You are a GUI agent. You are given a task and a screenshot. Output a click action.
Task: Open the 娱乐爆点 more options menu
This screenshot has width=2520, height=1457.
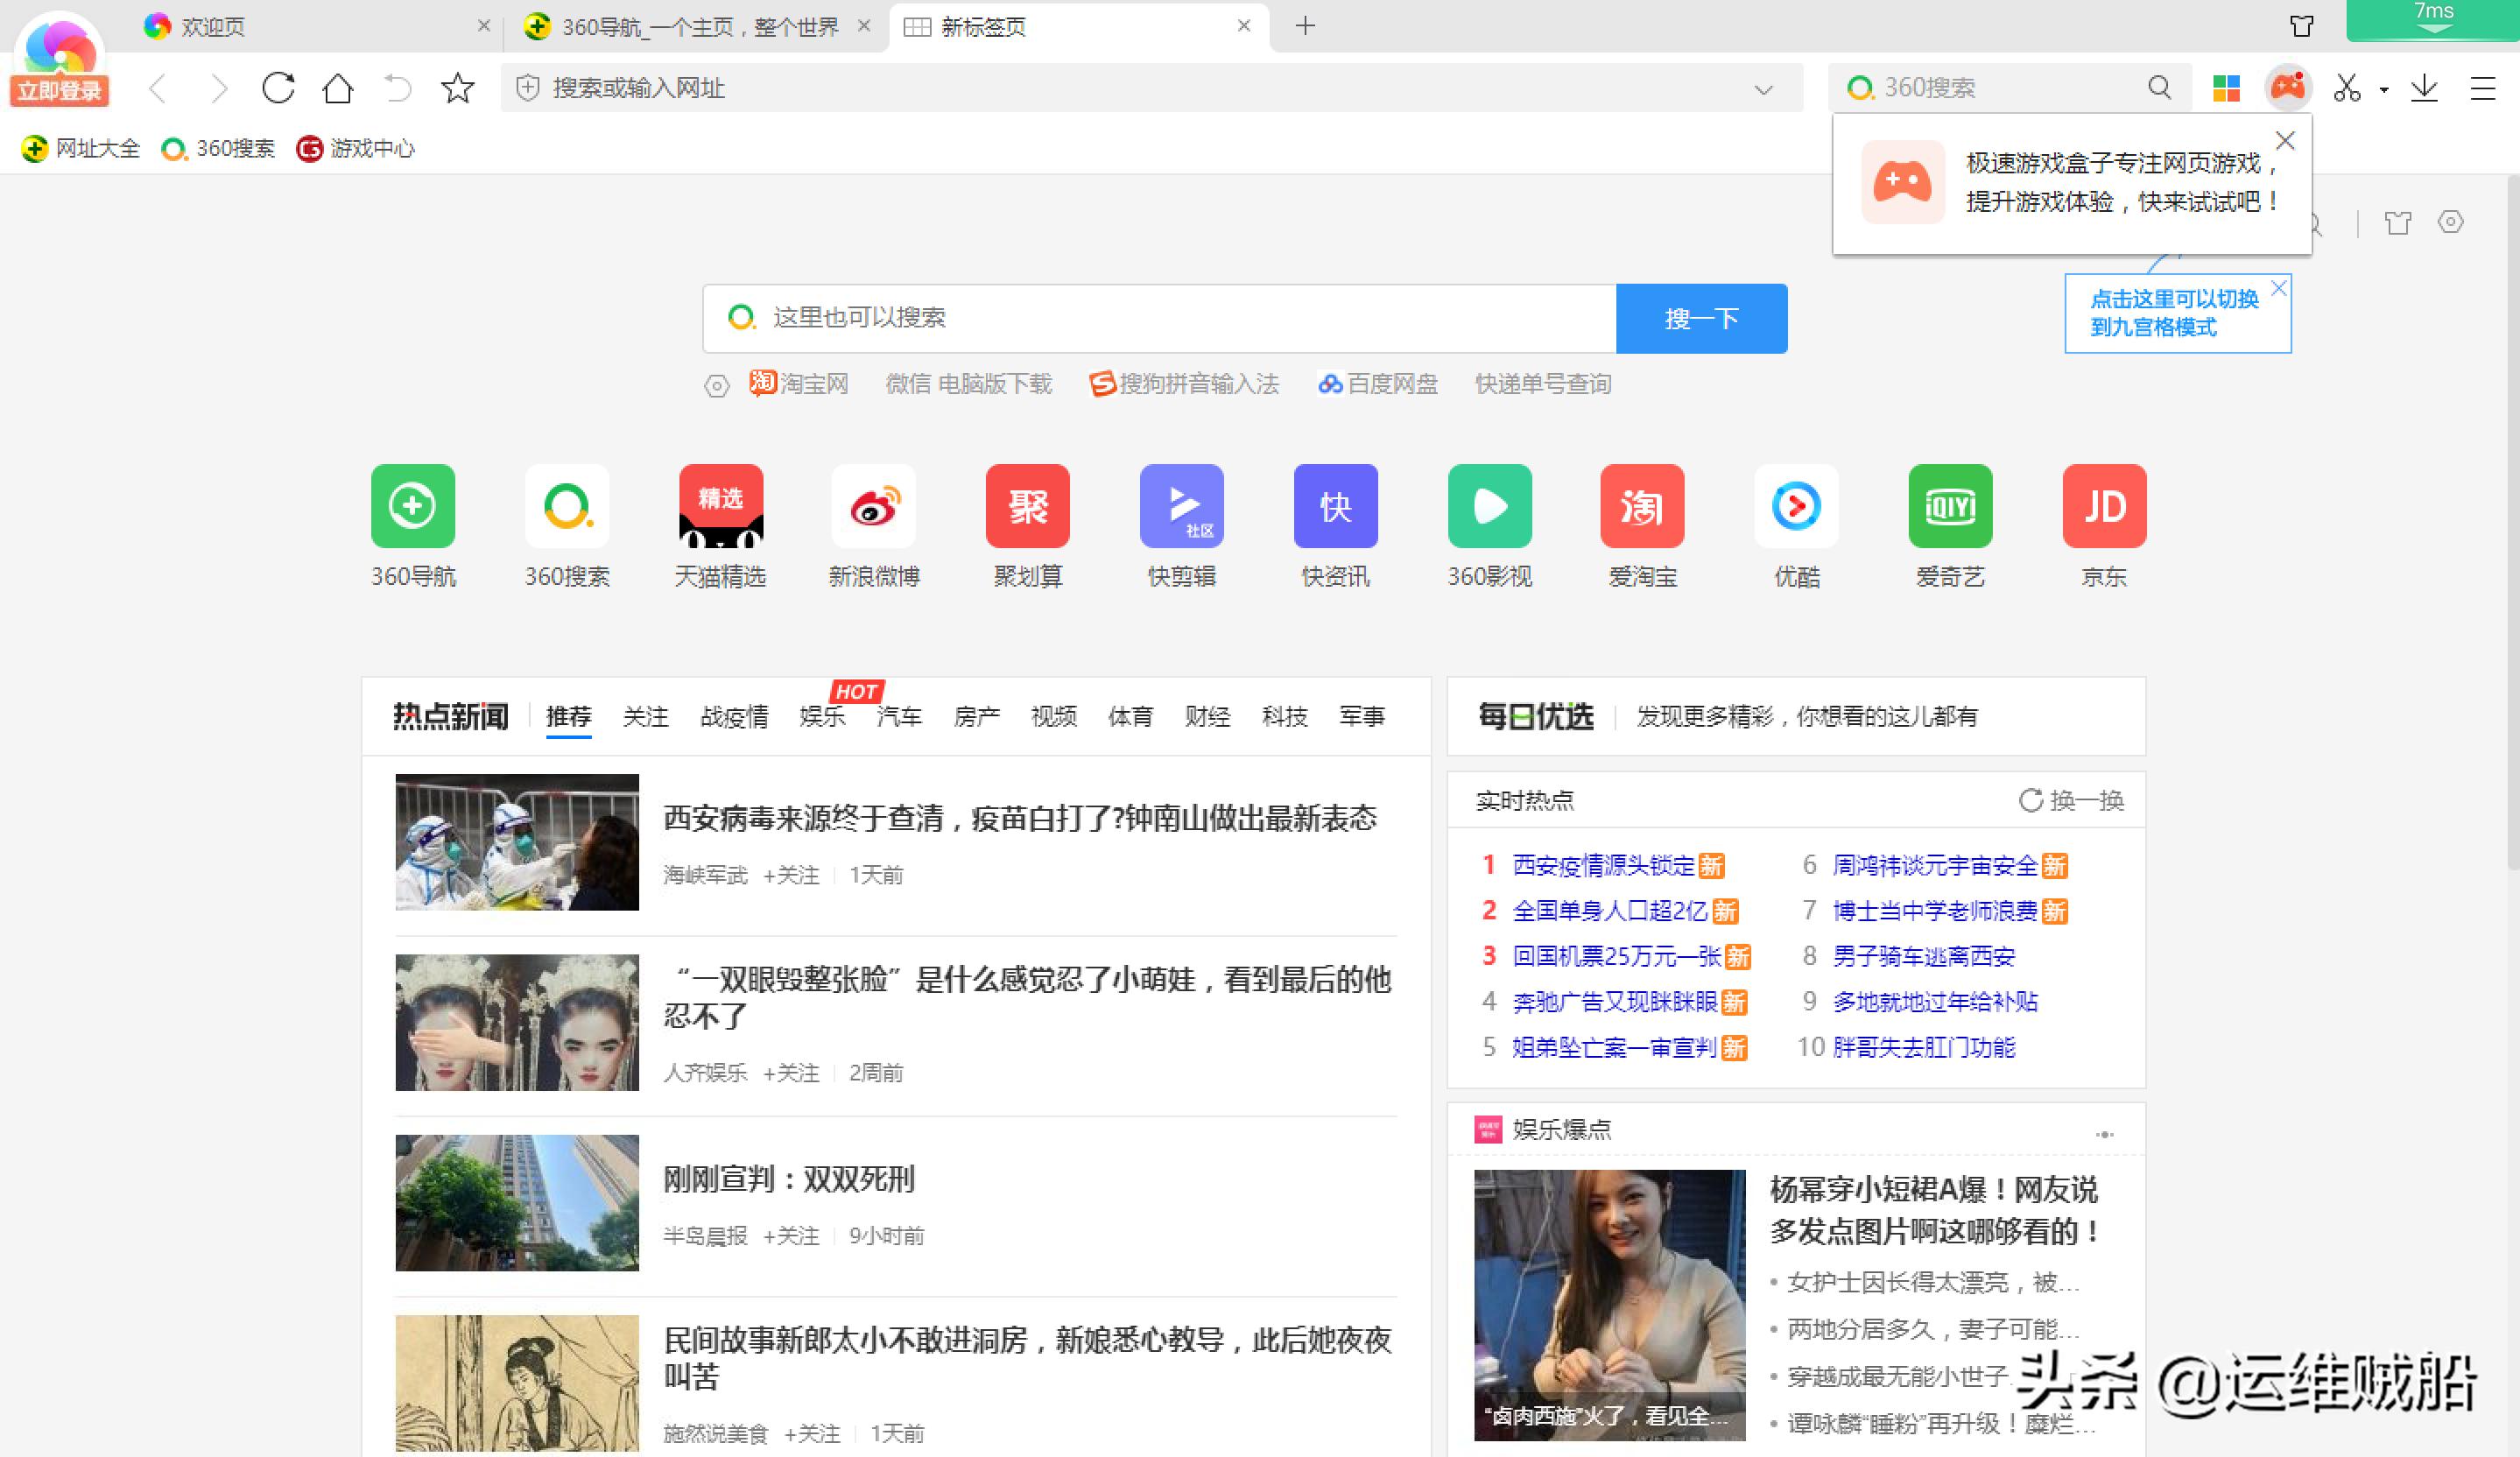(x=2106, y=1133)
